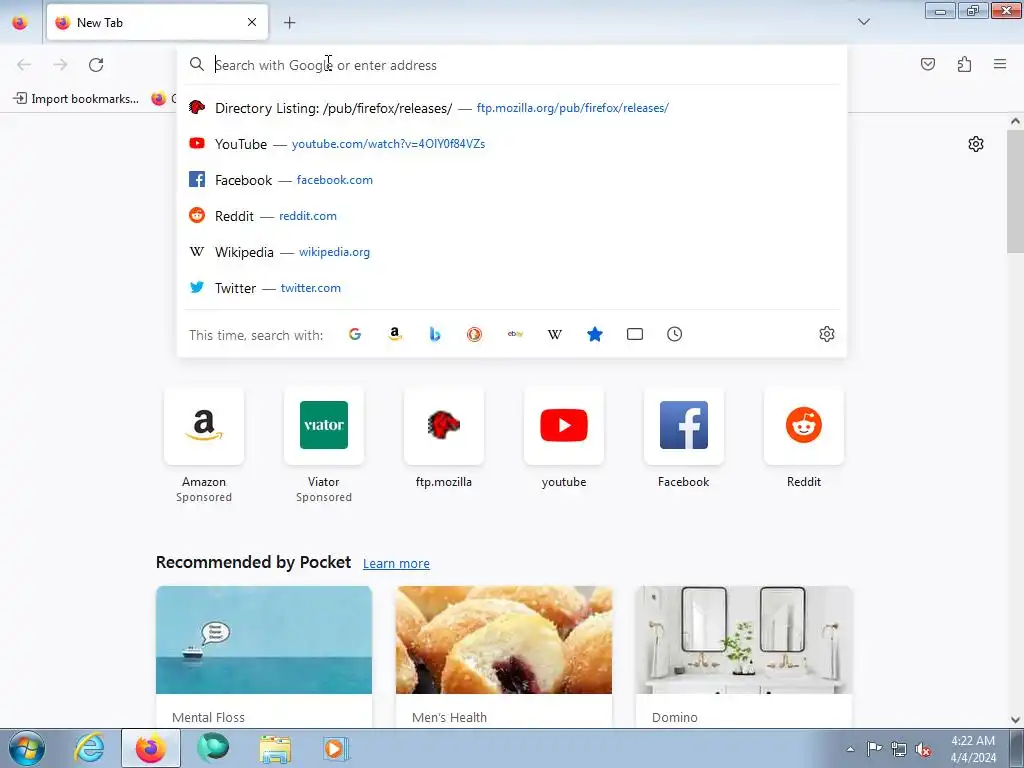Focus the Search or enter address field
The image size is (1024, 768).
tap(512, 65)
